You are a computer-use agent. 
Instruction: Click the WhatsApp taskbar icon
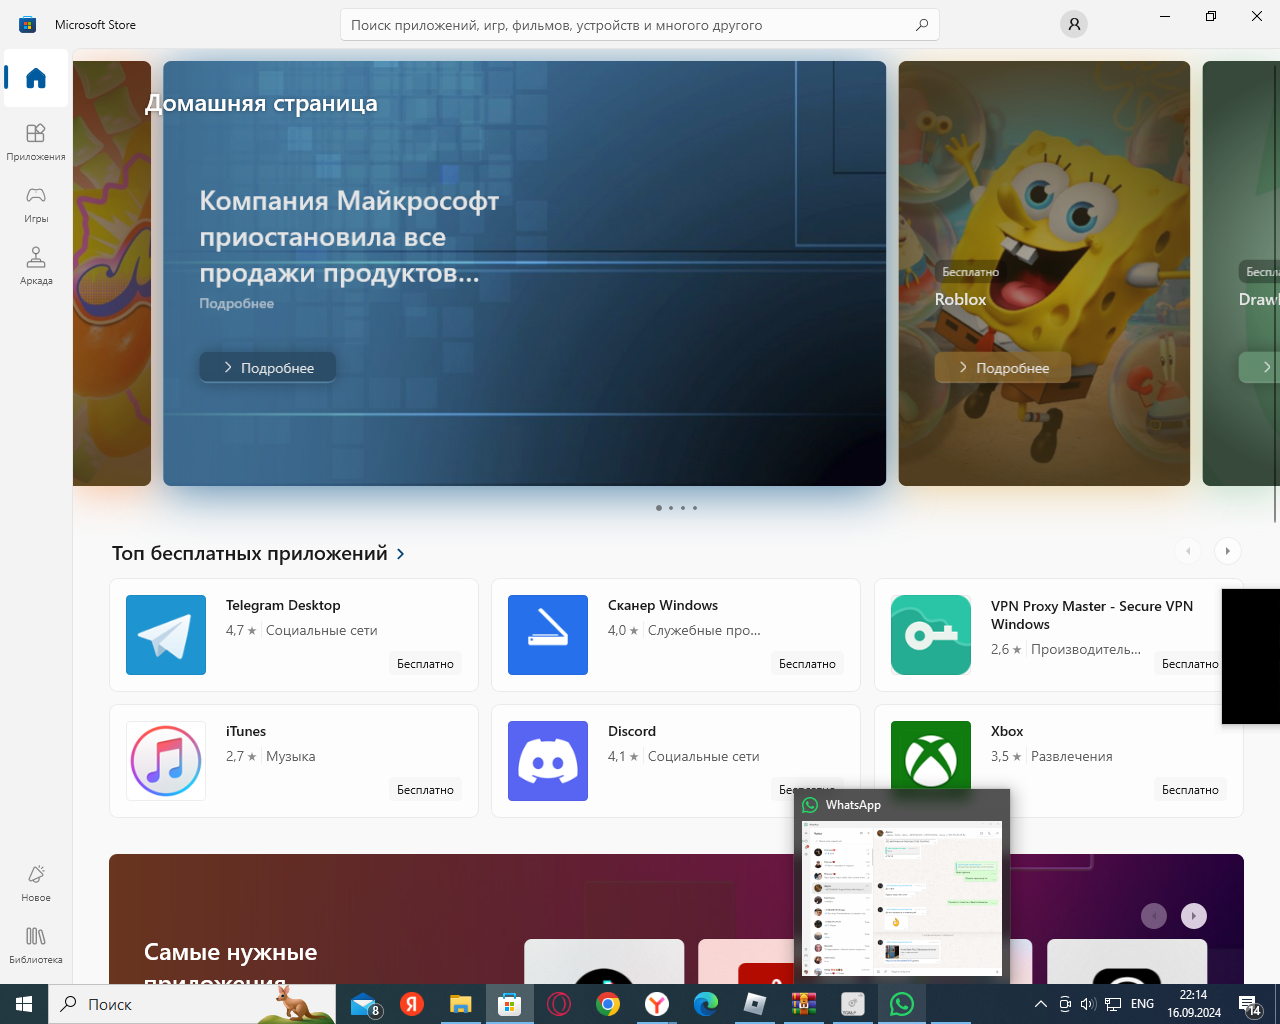click(x=902, y=1004)
